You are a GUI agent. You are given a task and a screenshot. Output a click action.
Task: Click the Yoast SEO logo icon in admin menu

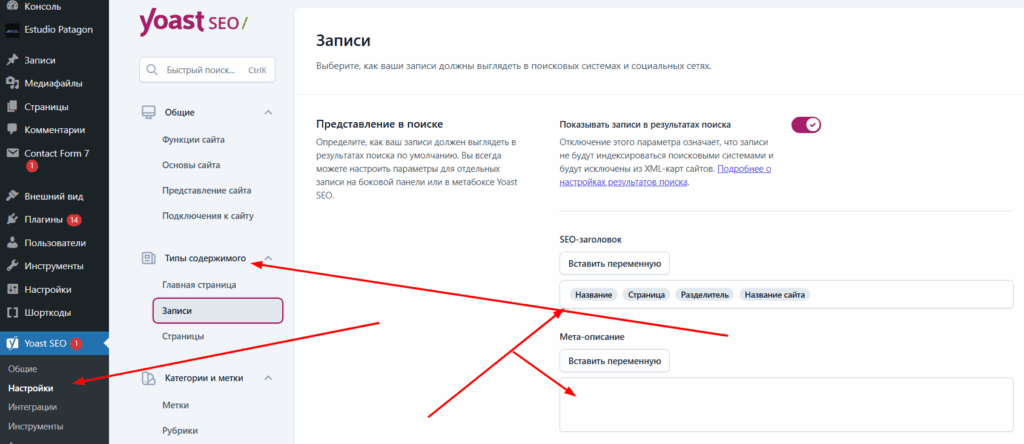pyautogui.click(x=11, y=343)
